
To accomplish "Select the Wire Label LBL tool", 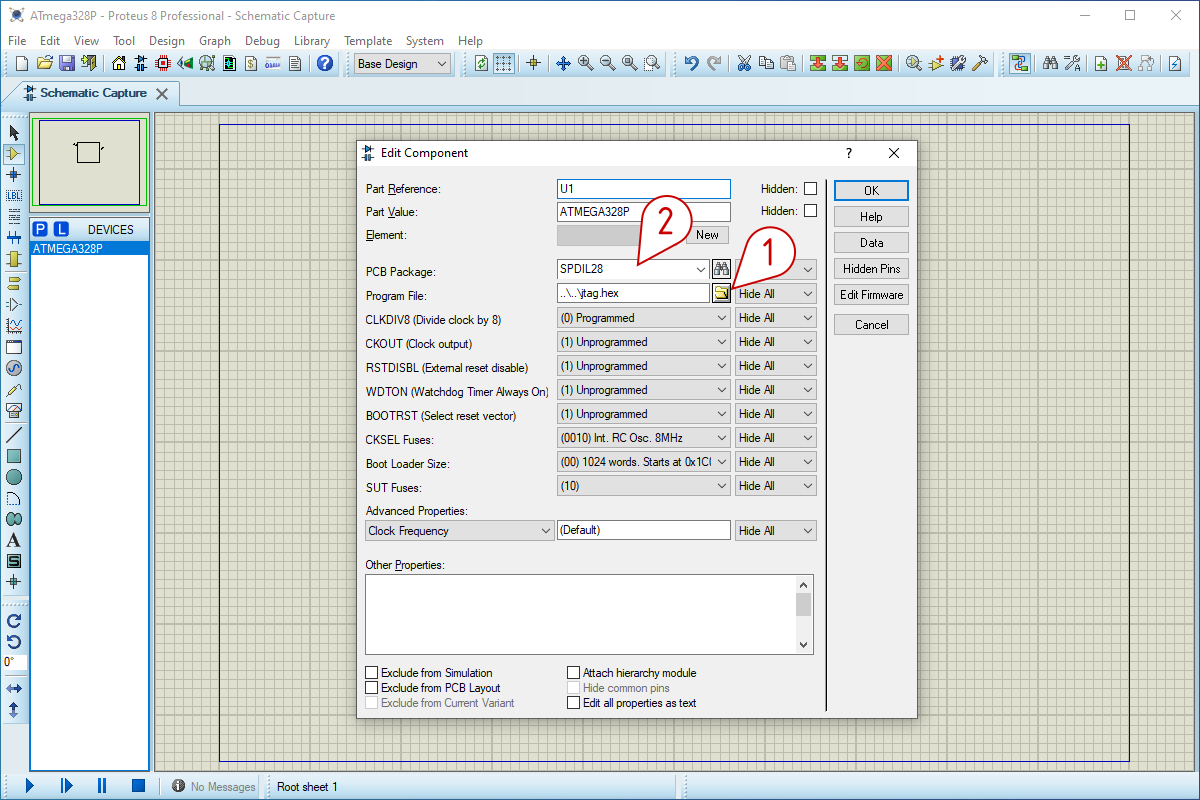I will (x=14, y=196).
